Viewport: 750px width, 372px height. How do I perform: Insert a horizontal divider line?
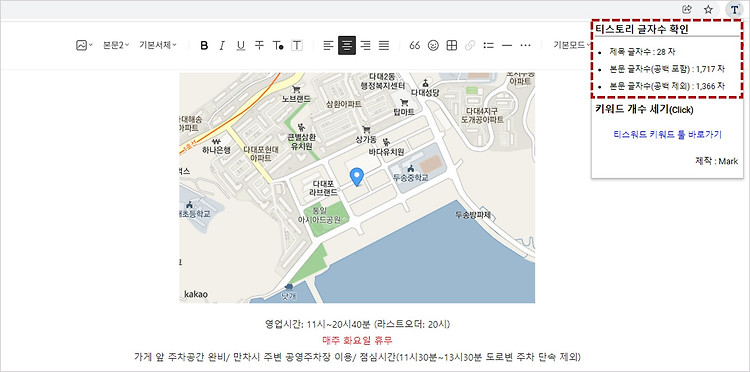pos(507,45)
